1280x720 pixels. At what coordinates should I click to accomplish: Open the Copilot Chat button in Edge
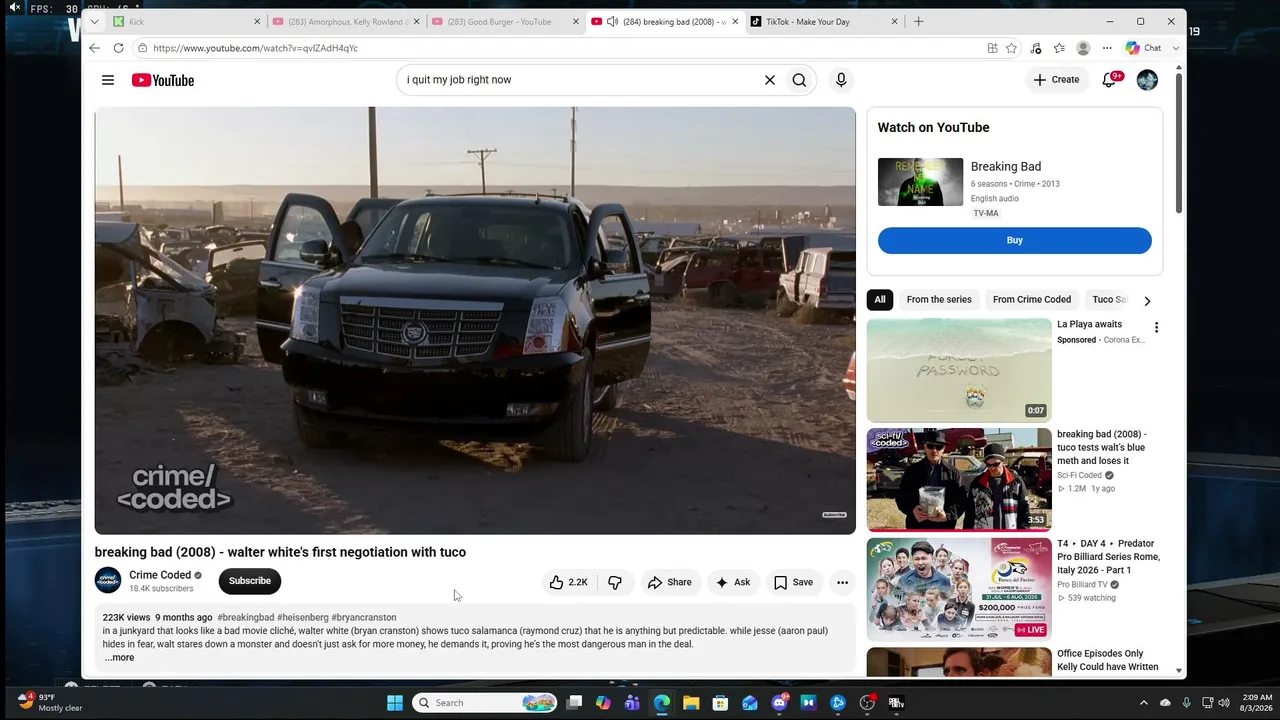click(x=1144, y=48)
